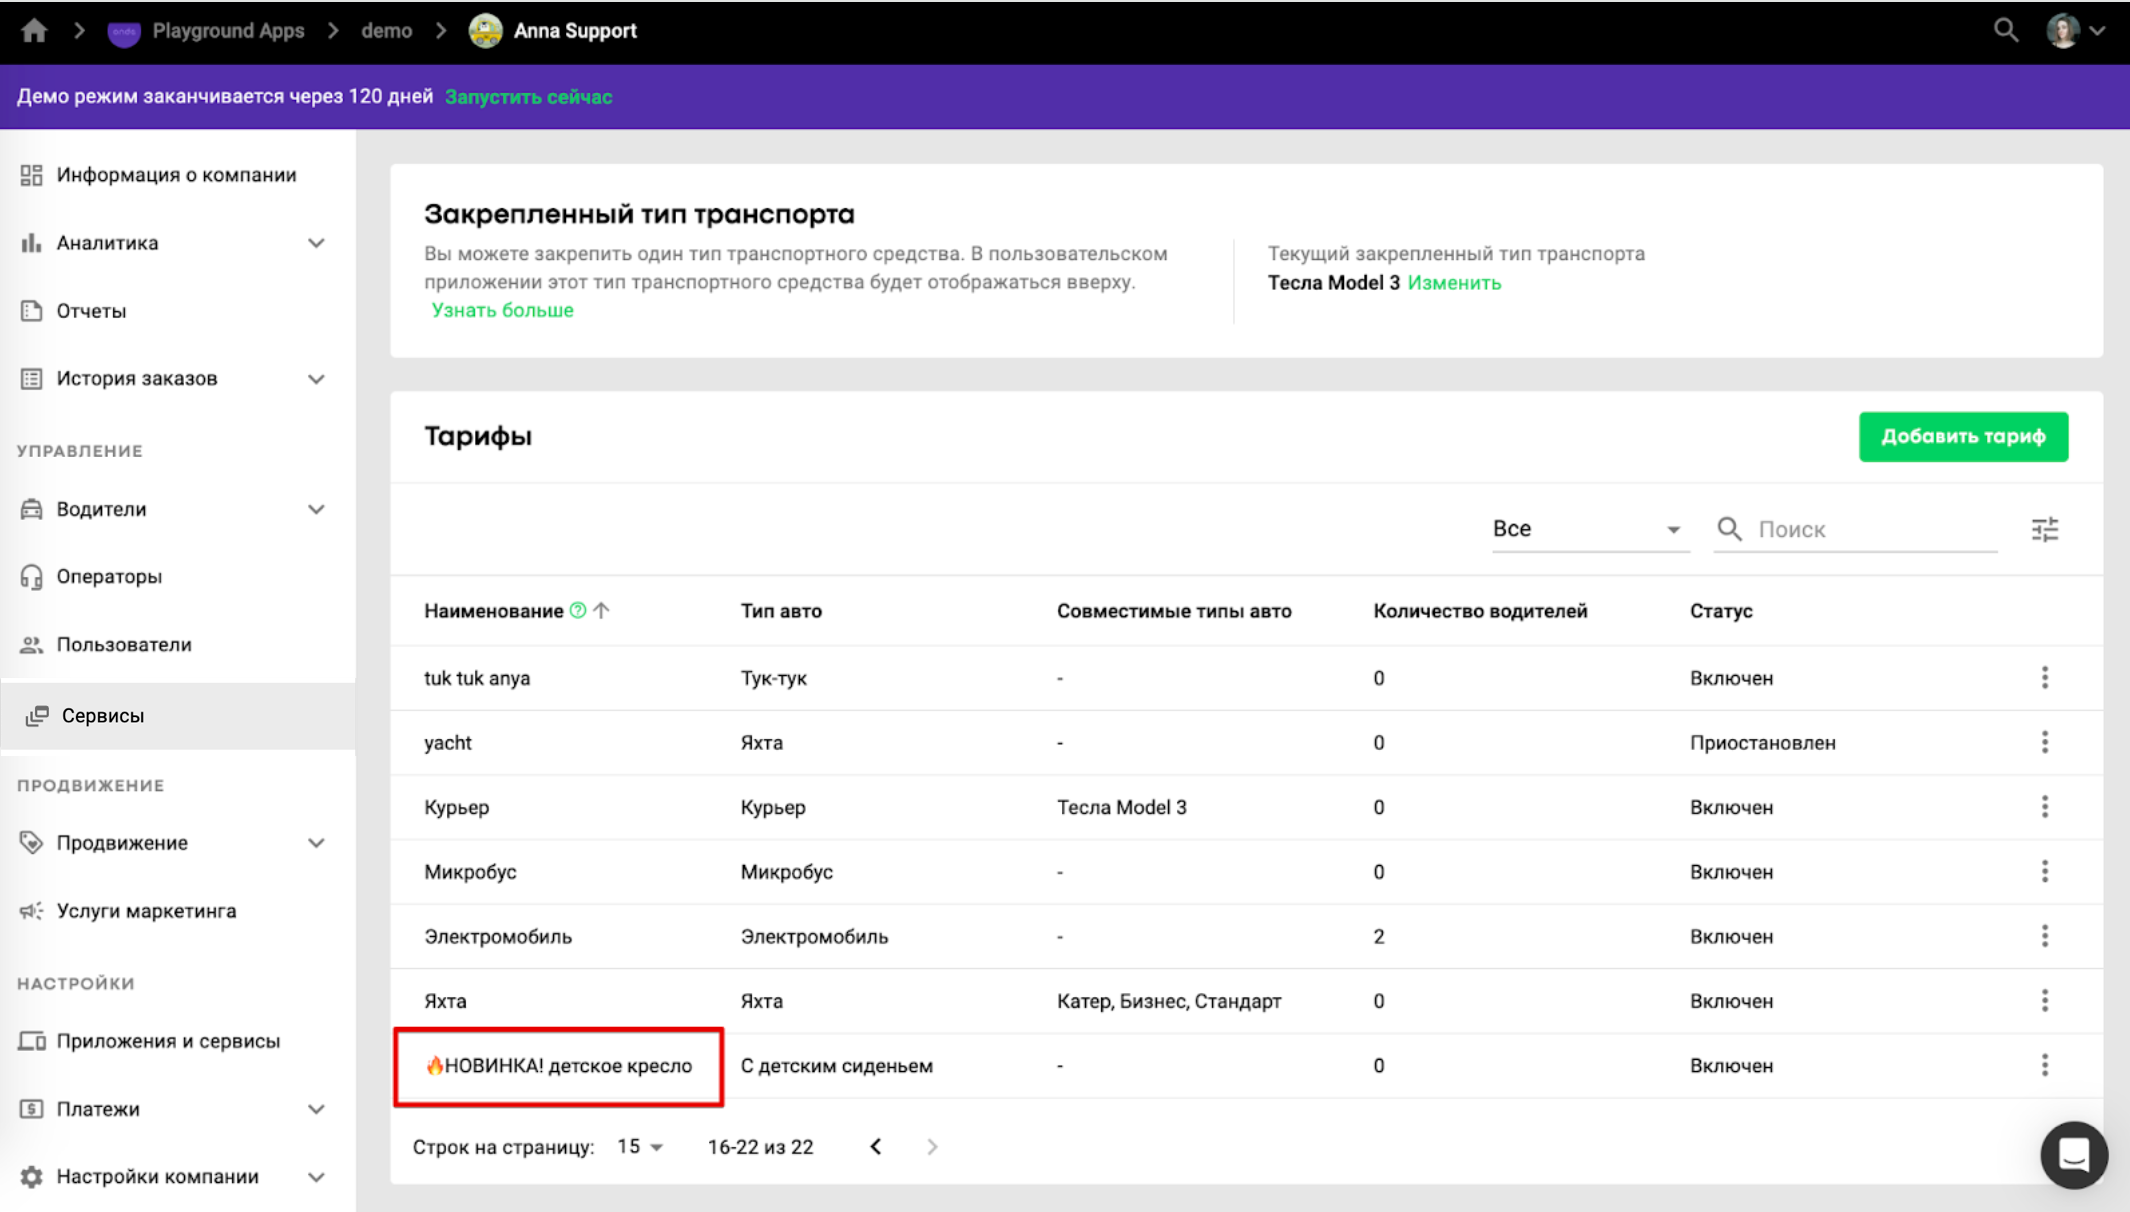Change rows per page dropdown
The height and width of the screenshot is (1212, 2130).
pyautogui.click(x=639, y=1147)
